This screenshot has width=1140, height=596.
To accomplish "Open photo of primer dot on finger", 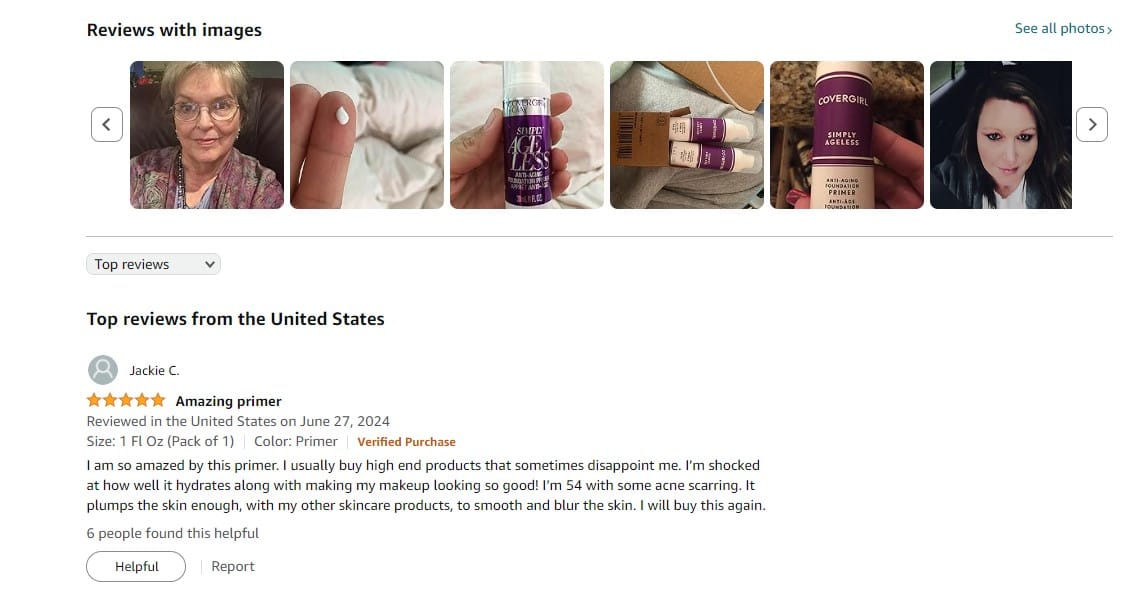I will (x=367, y=135).
